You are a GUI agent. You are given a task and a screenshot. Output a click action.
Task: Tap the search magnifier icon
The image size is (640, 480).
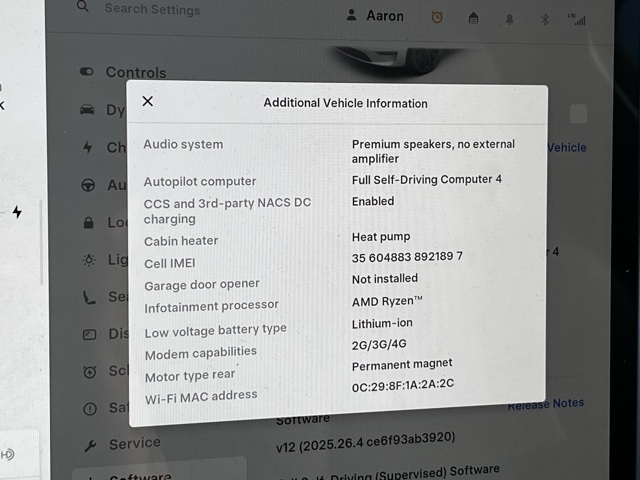point(83,6)
